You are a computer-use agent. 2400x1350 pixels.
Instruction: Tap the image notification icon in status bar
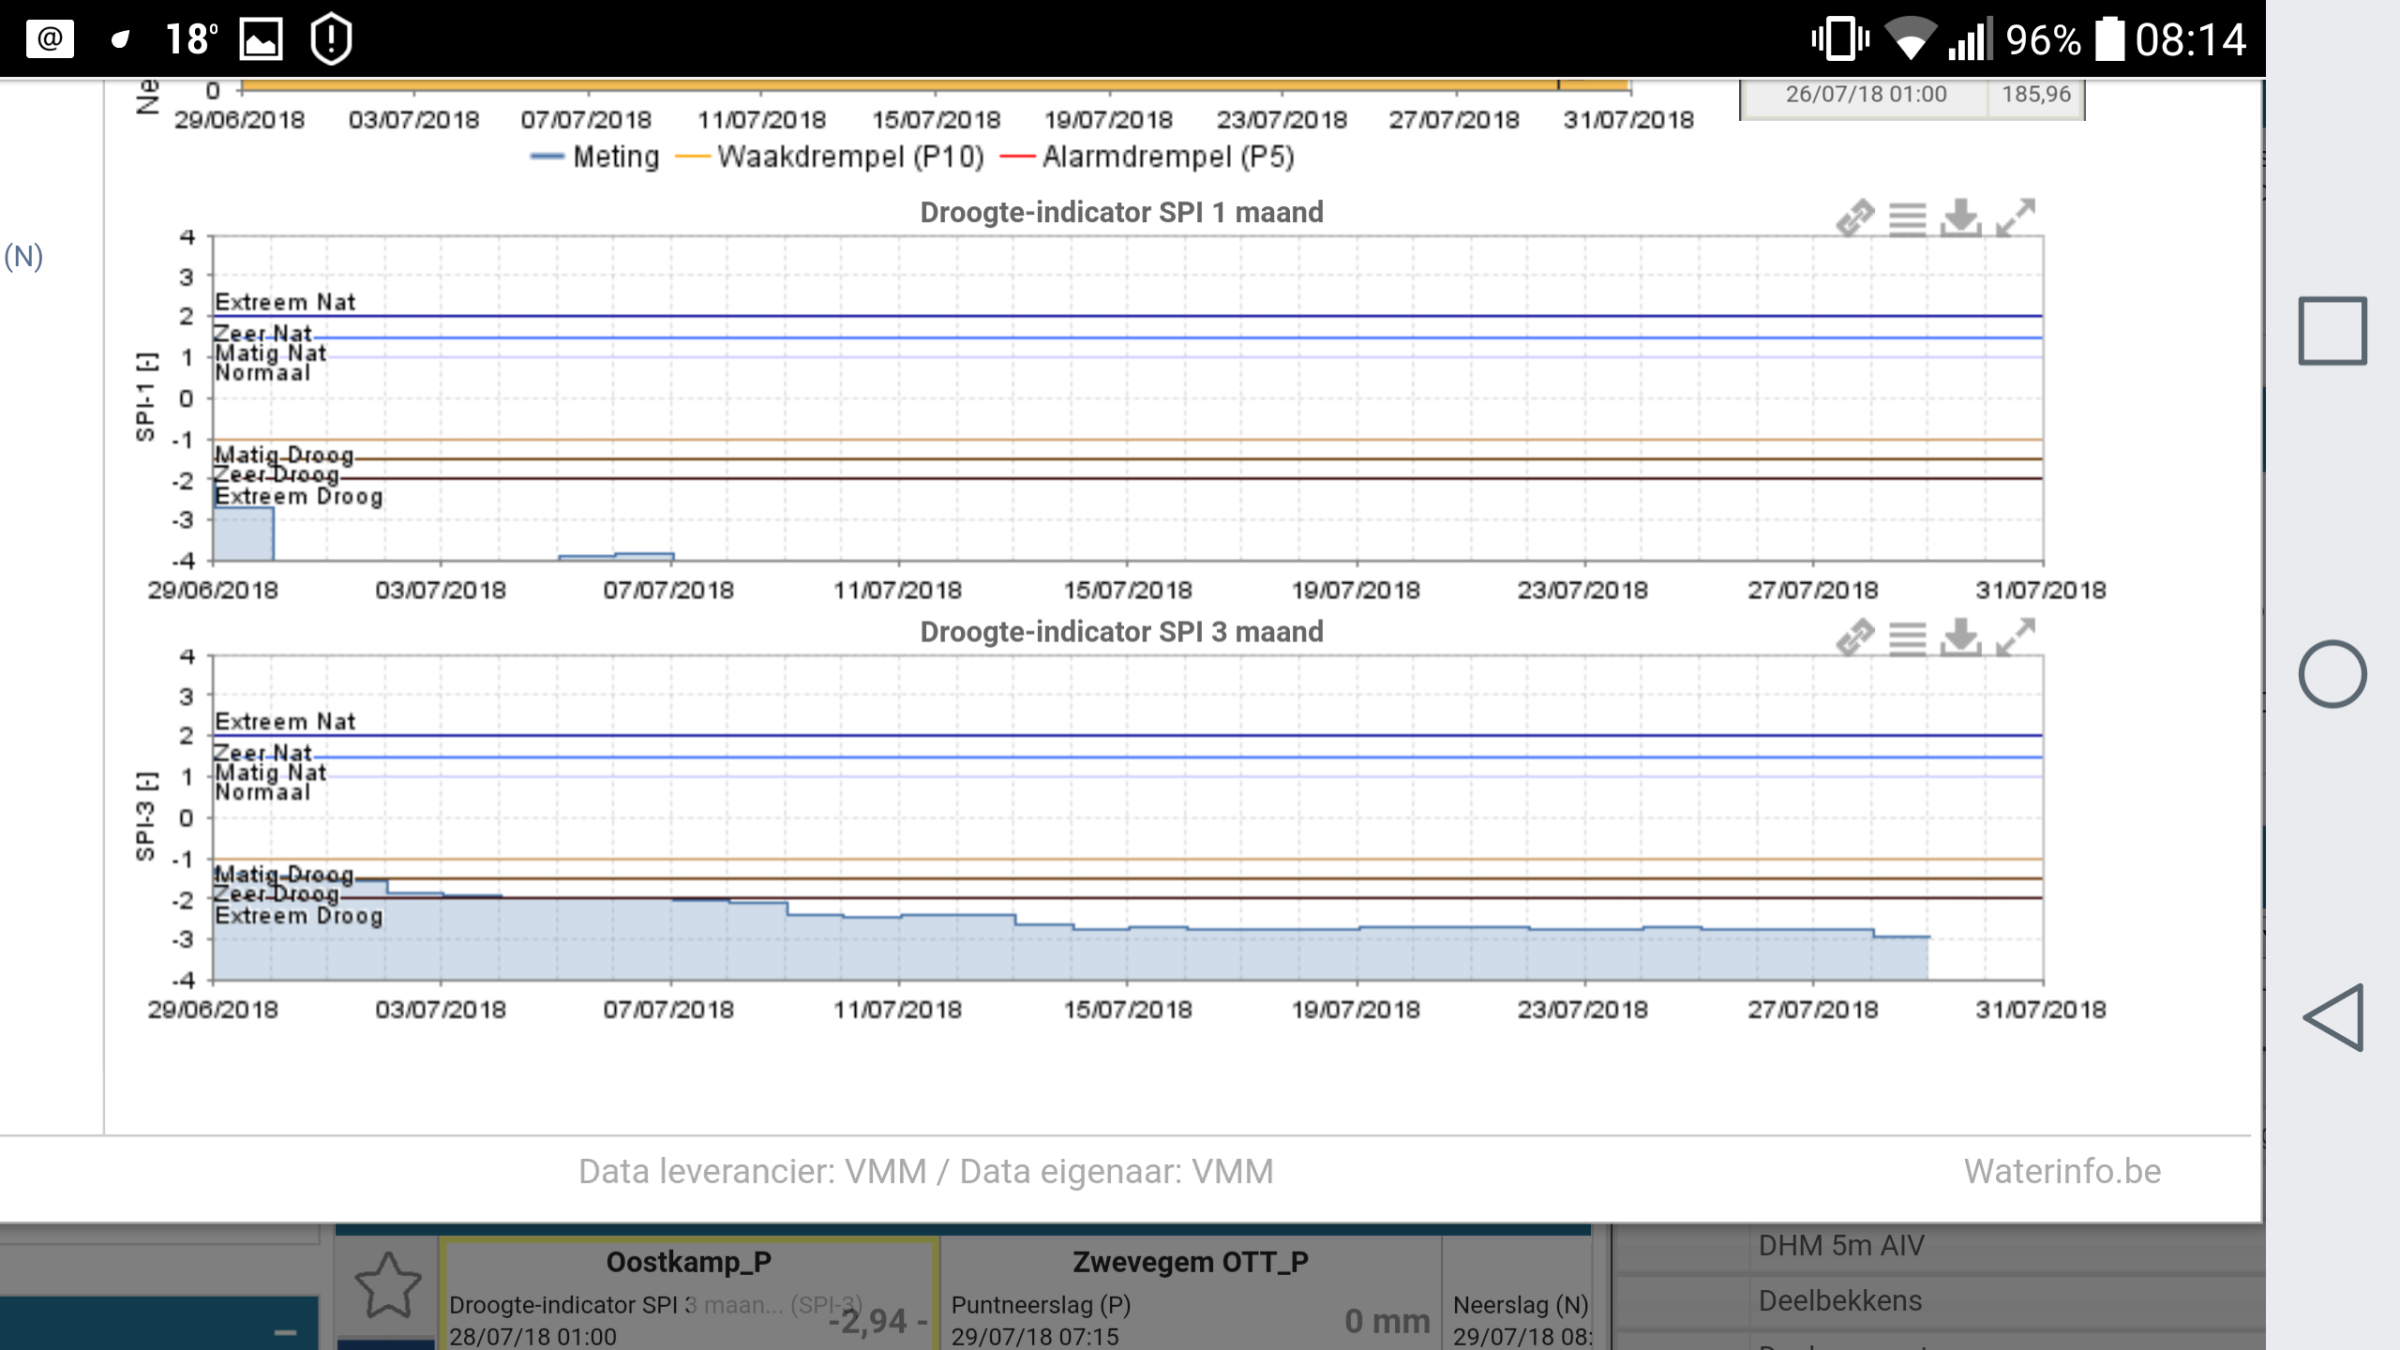click(x=261, y=40)
